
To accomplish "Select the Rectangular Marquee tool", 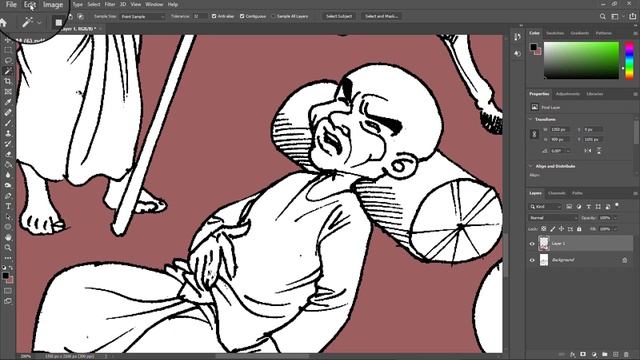I will tap(8, 50).
